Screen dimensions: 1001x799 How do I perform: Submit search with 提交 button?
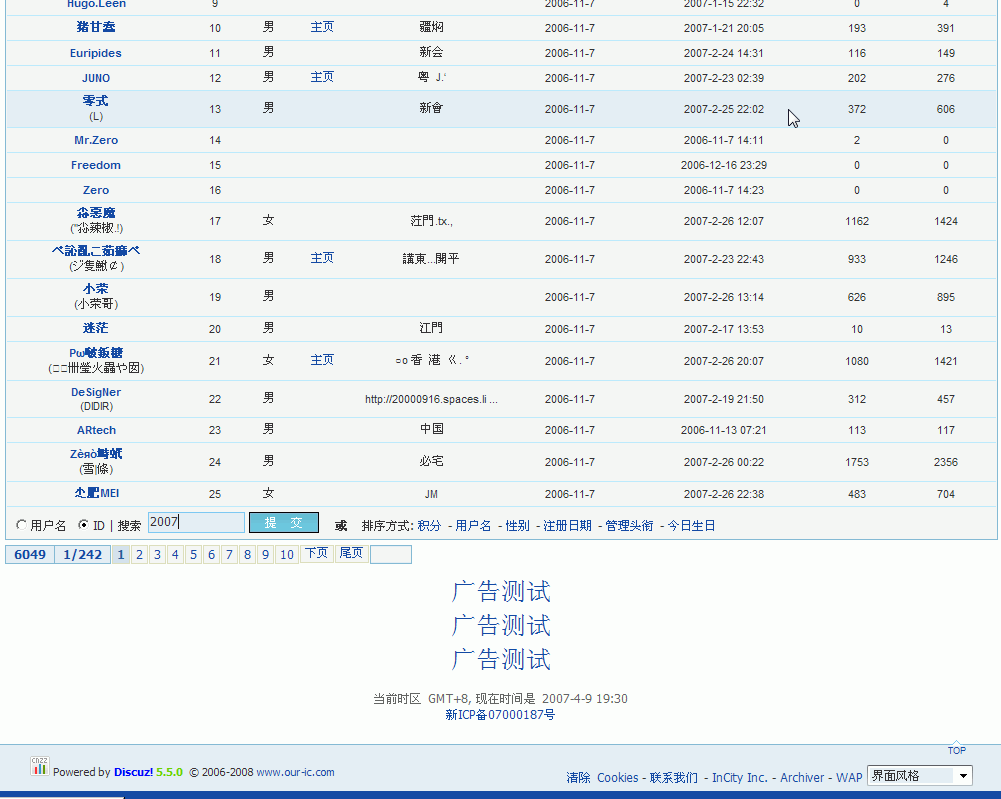[x=283, y=523]
